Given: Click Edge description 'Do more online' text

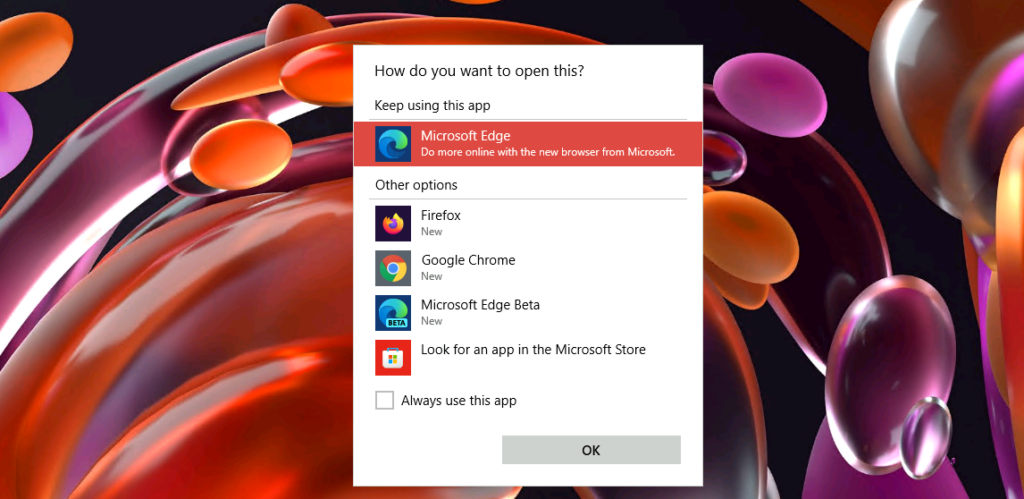Looking at the screenshot, I should 547,152.
